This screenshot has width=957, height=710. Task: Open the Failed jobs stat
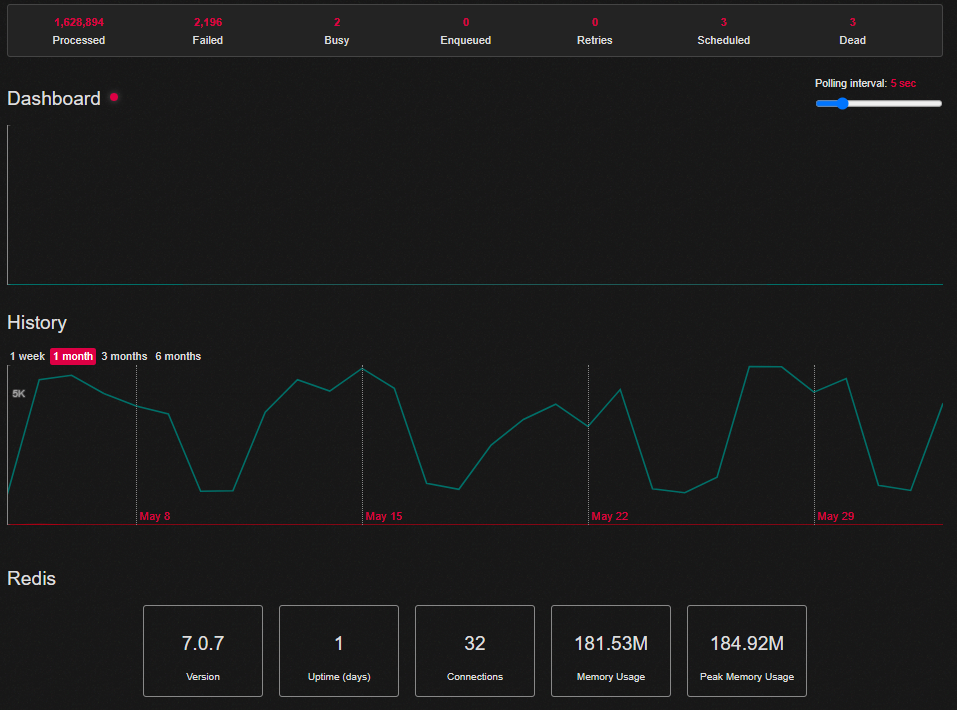click(x=208, y=31)
